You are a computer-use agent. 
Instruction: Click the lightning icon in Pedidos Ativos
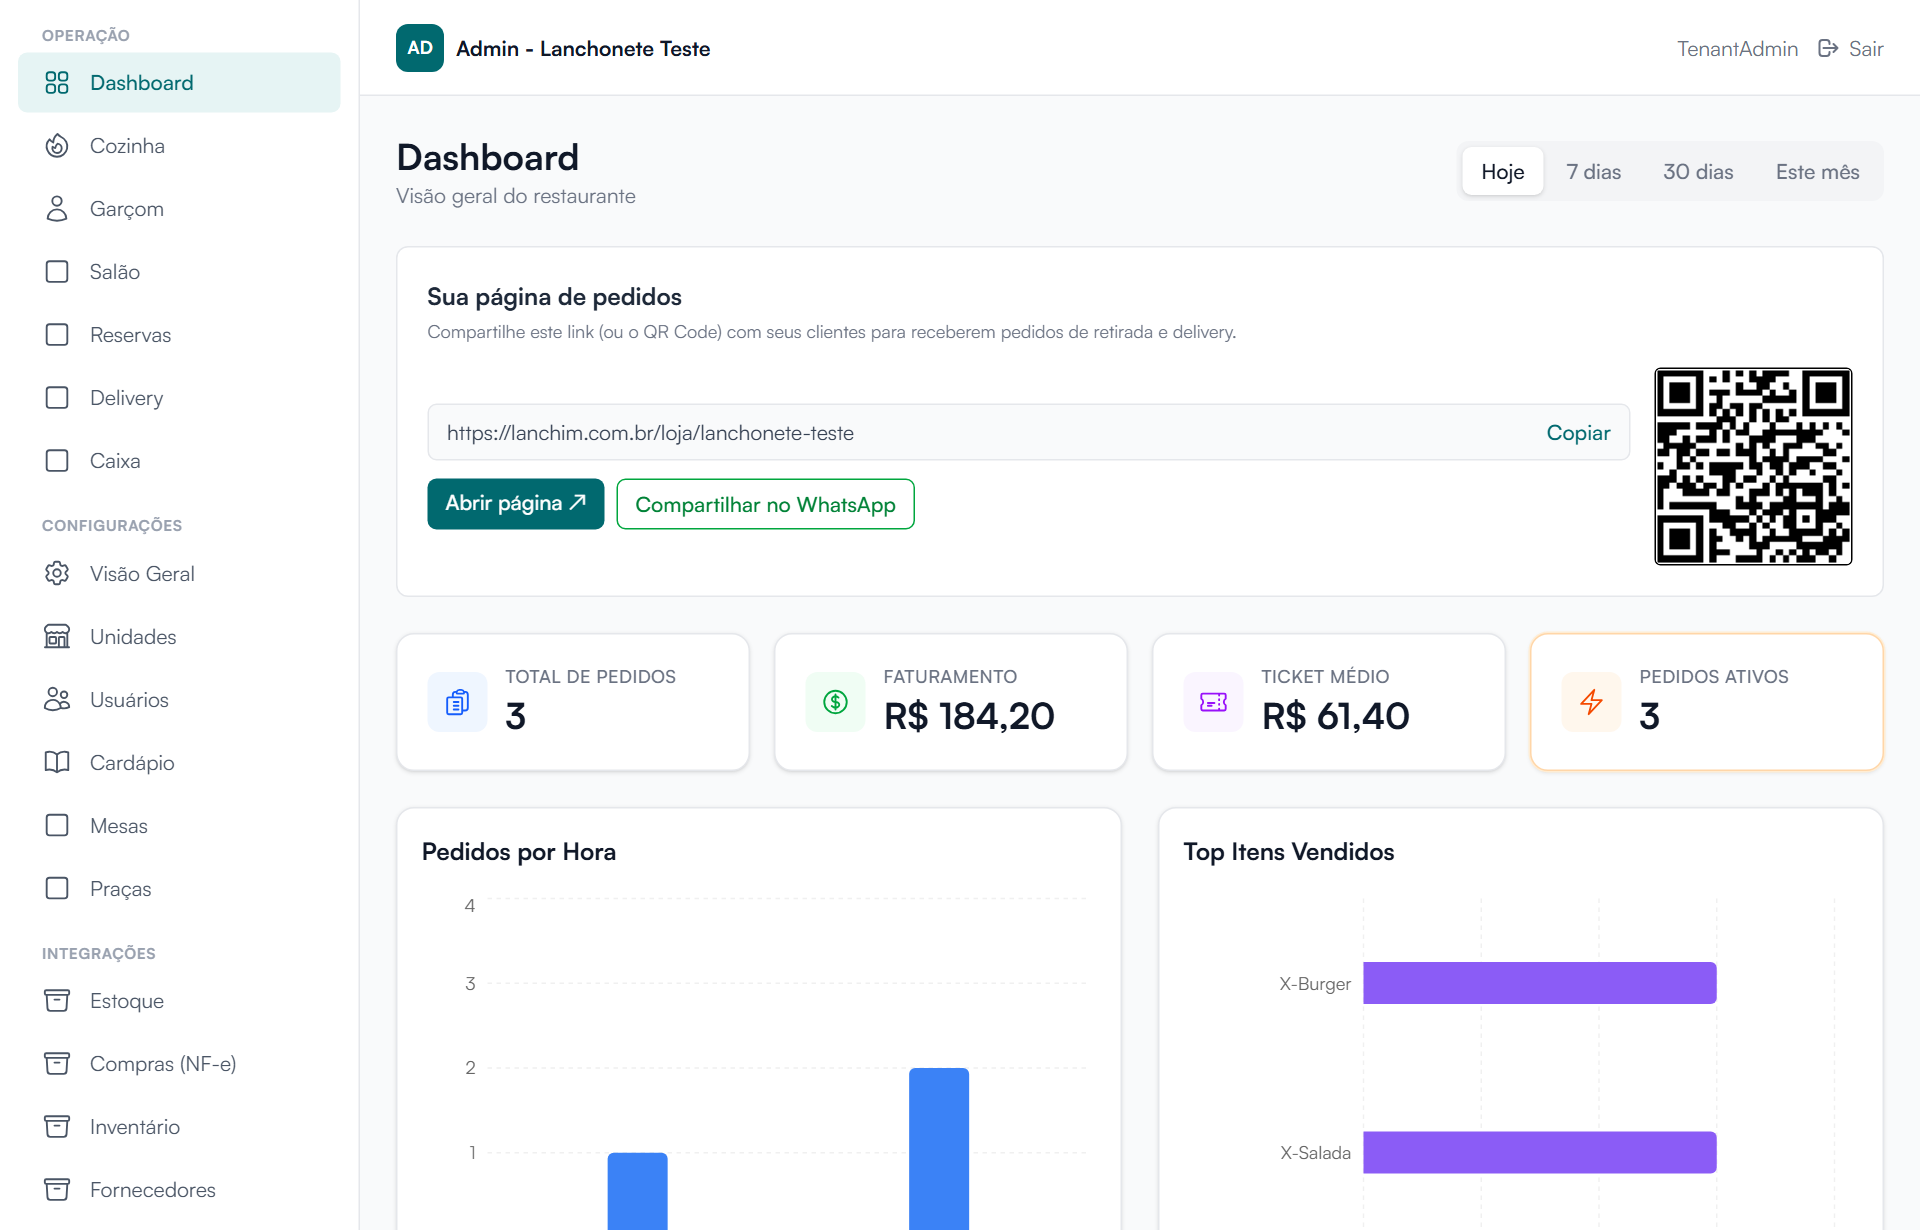1591,702
